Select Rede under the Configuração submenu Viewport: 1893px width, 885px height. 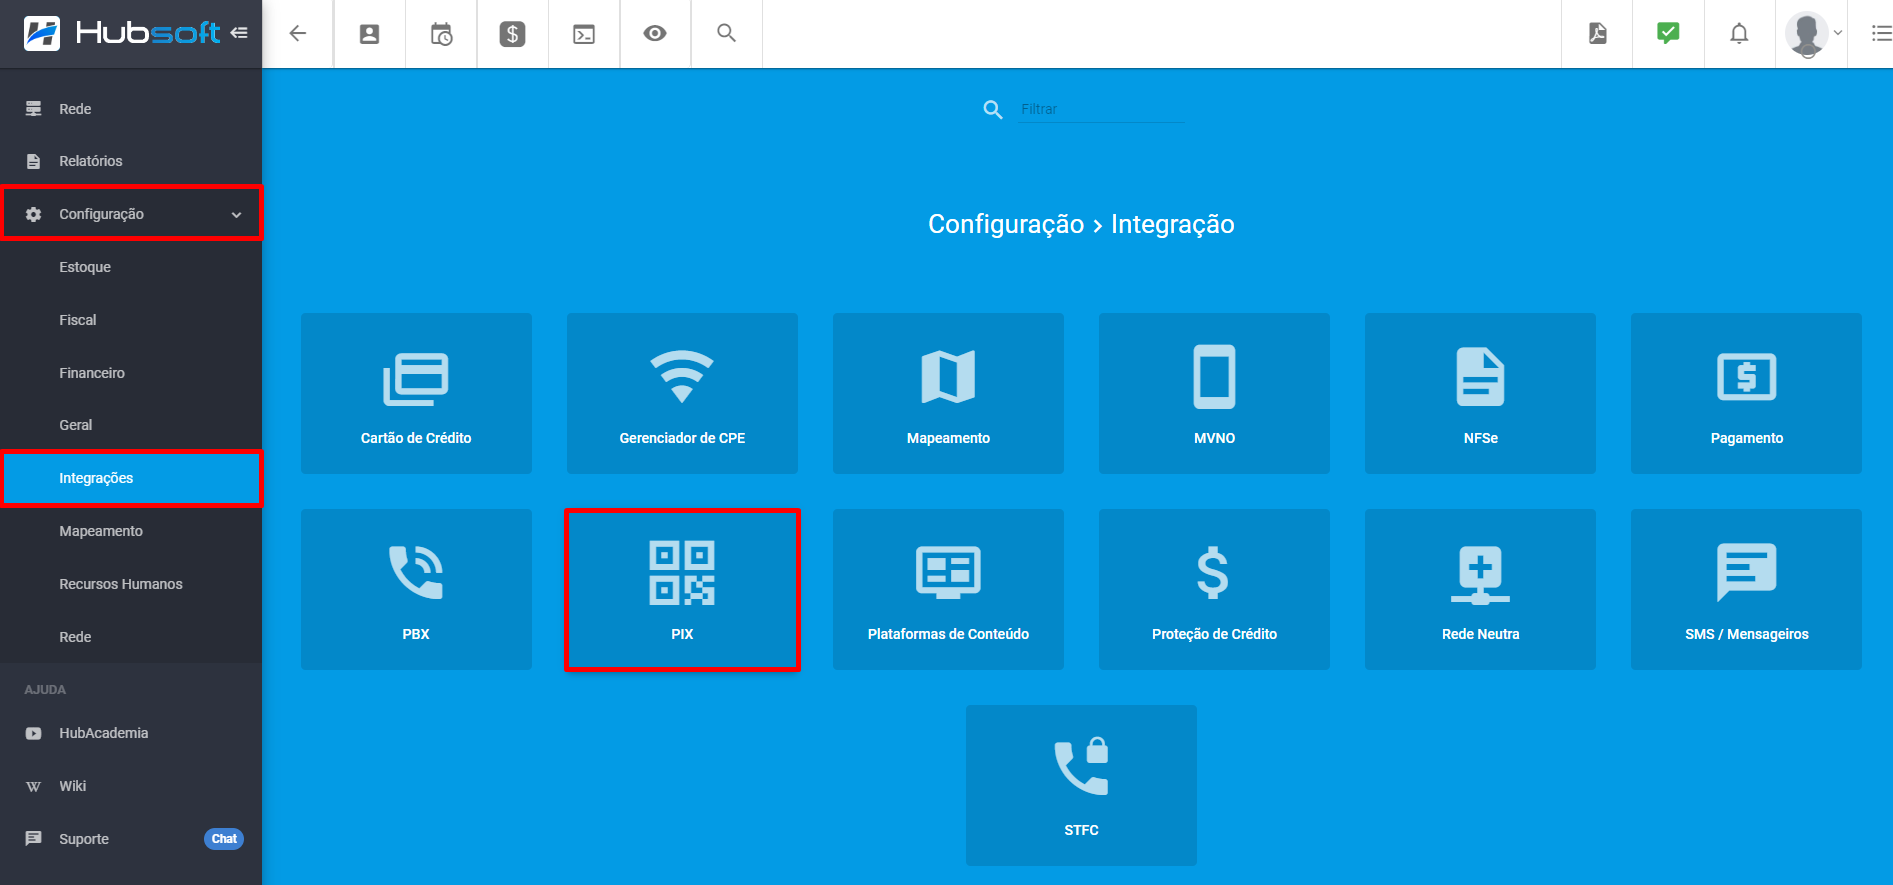tap(131, 637)
